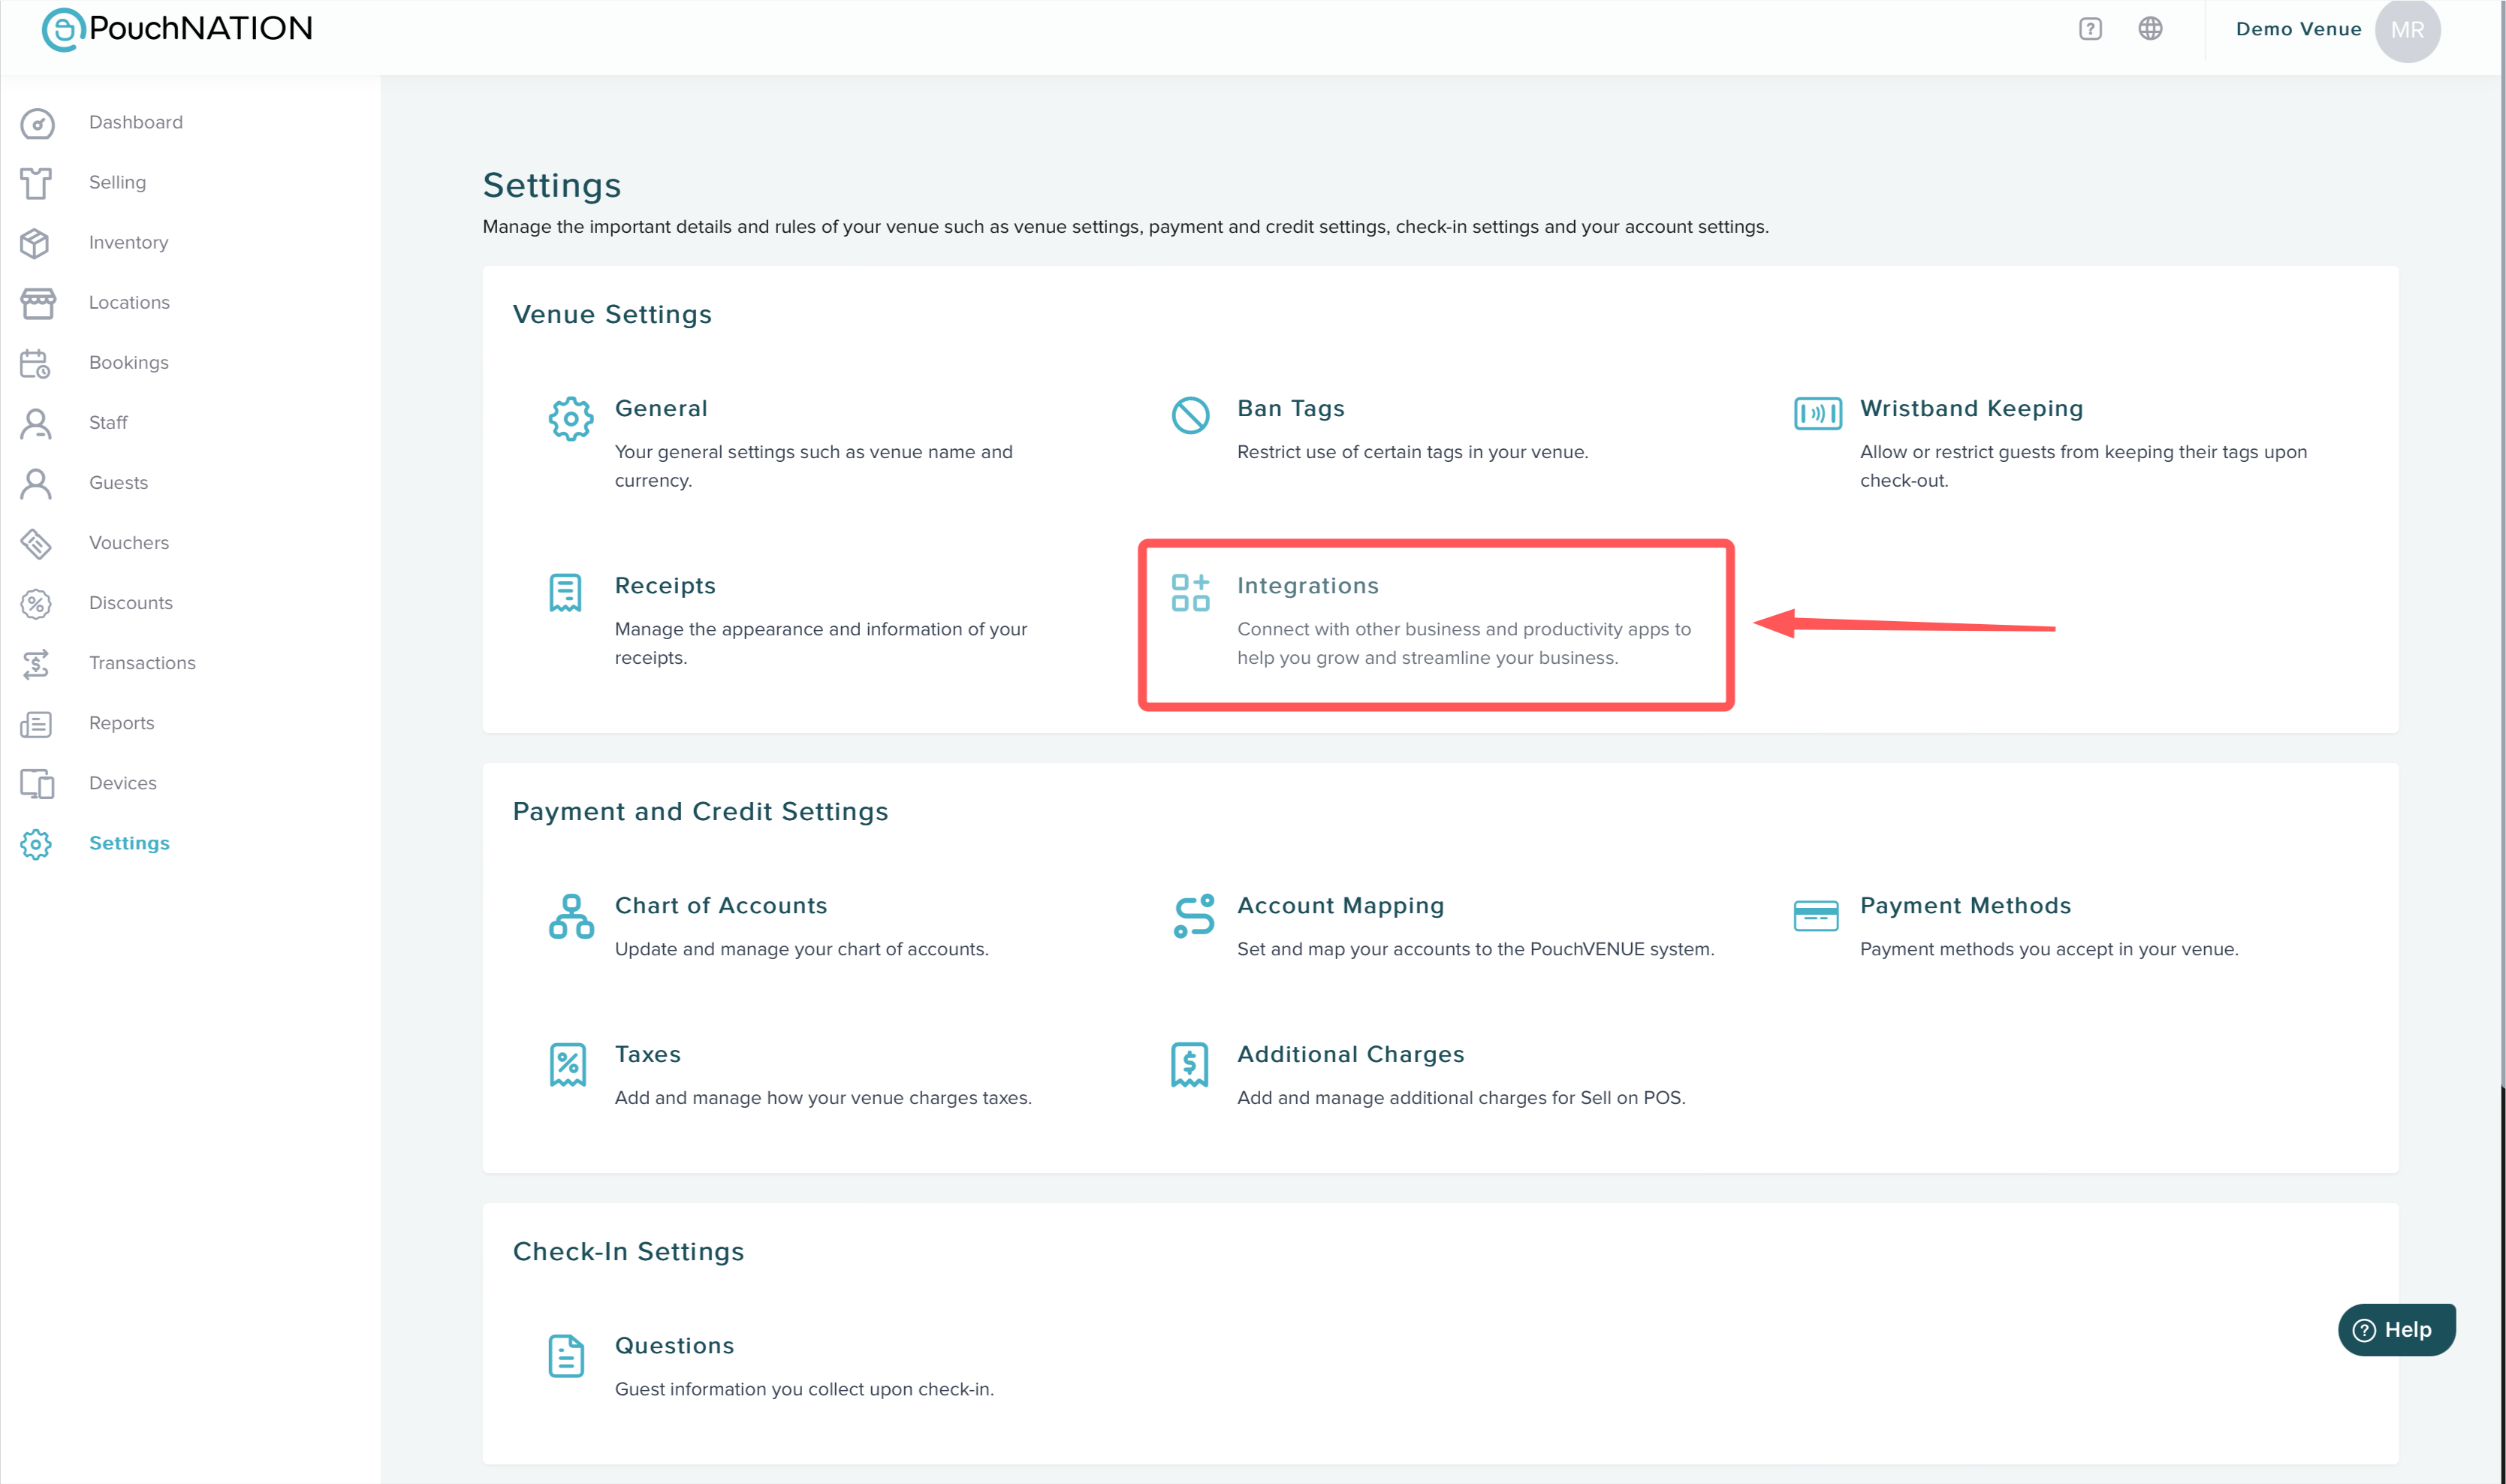
Task: Click the Transactions dollar arrows icon
Action: (37, 663)
